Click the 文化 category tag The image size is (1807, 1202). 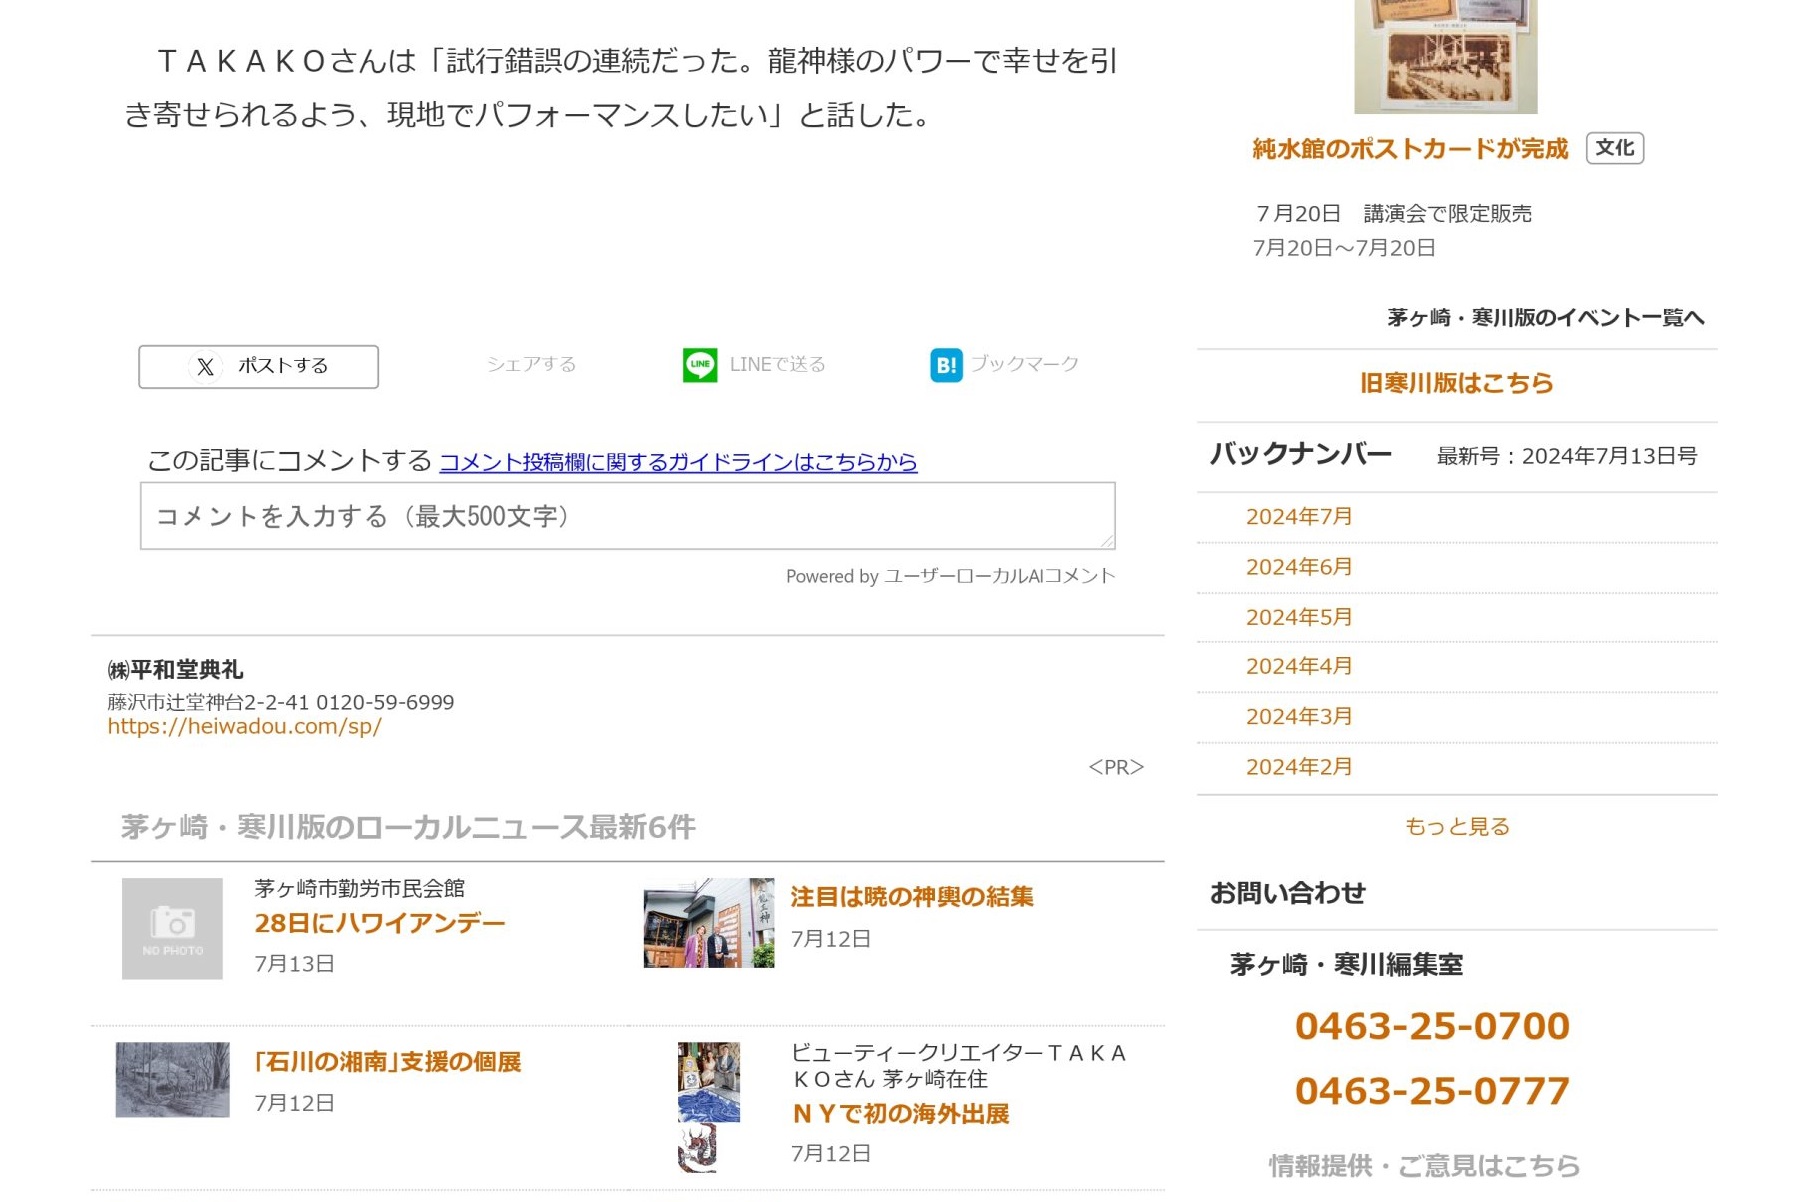1615,148
